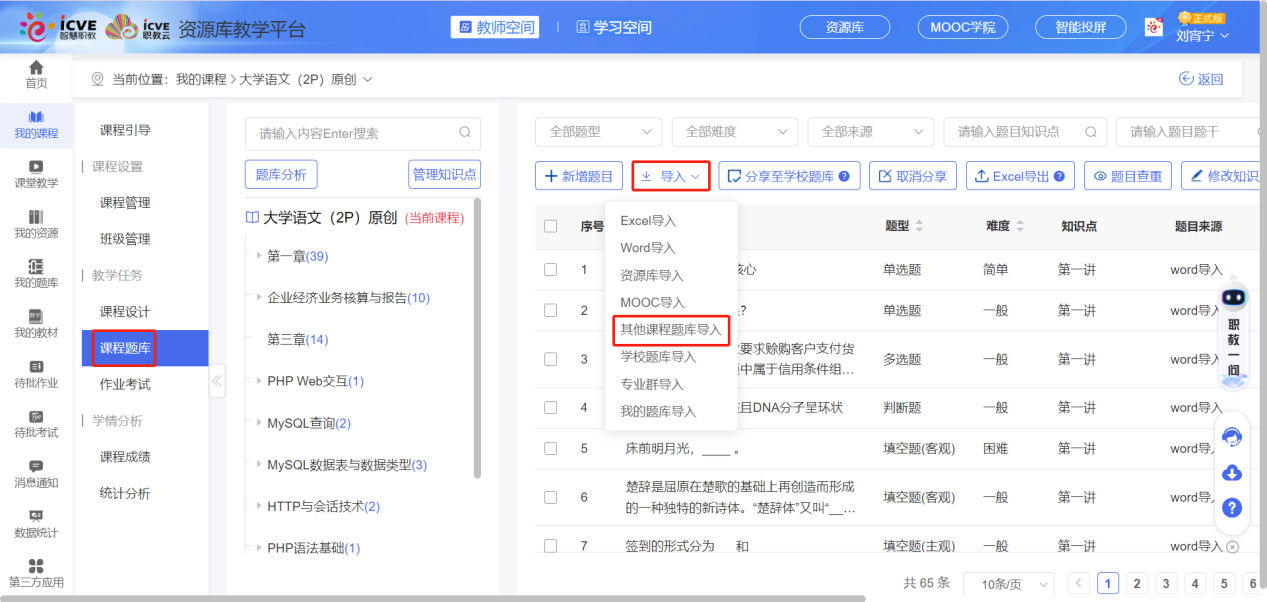
Task: Open 数据统计 sidebar icon
Action: pyautogui.click(x=36, y=523)
